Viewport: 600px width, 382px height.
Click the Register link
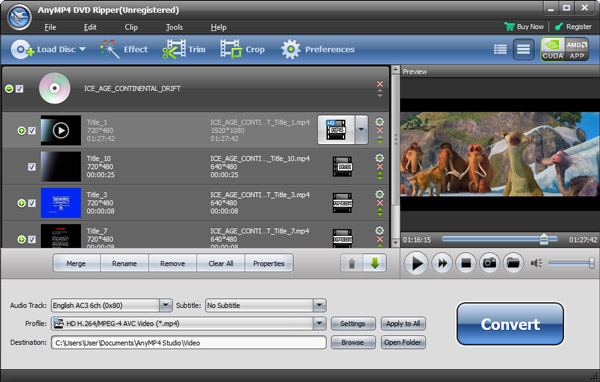pos(573,26)
